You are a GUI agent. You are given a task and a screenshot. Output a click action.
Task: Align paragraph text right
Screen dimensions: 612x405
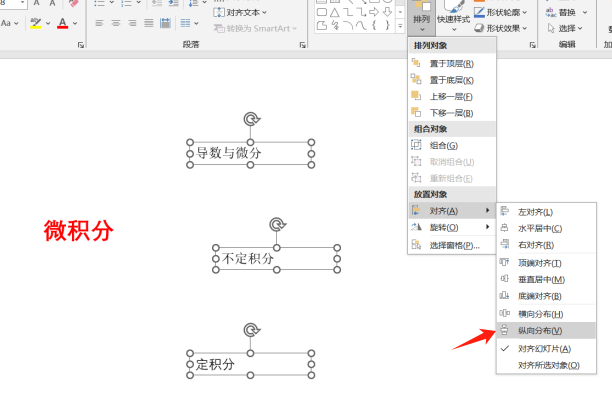coord(132,23)
